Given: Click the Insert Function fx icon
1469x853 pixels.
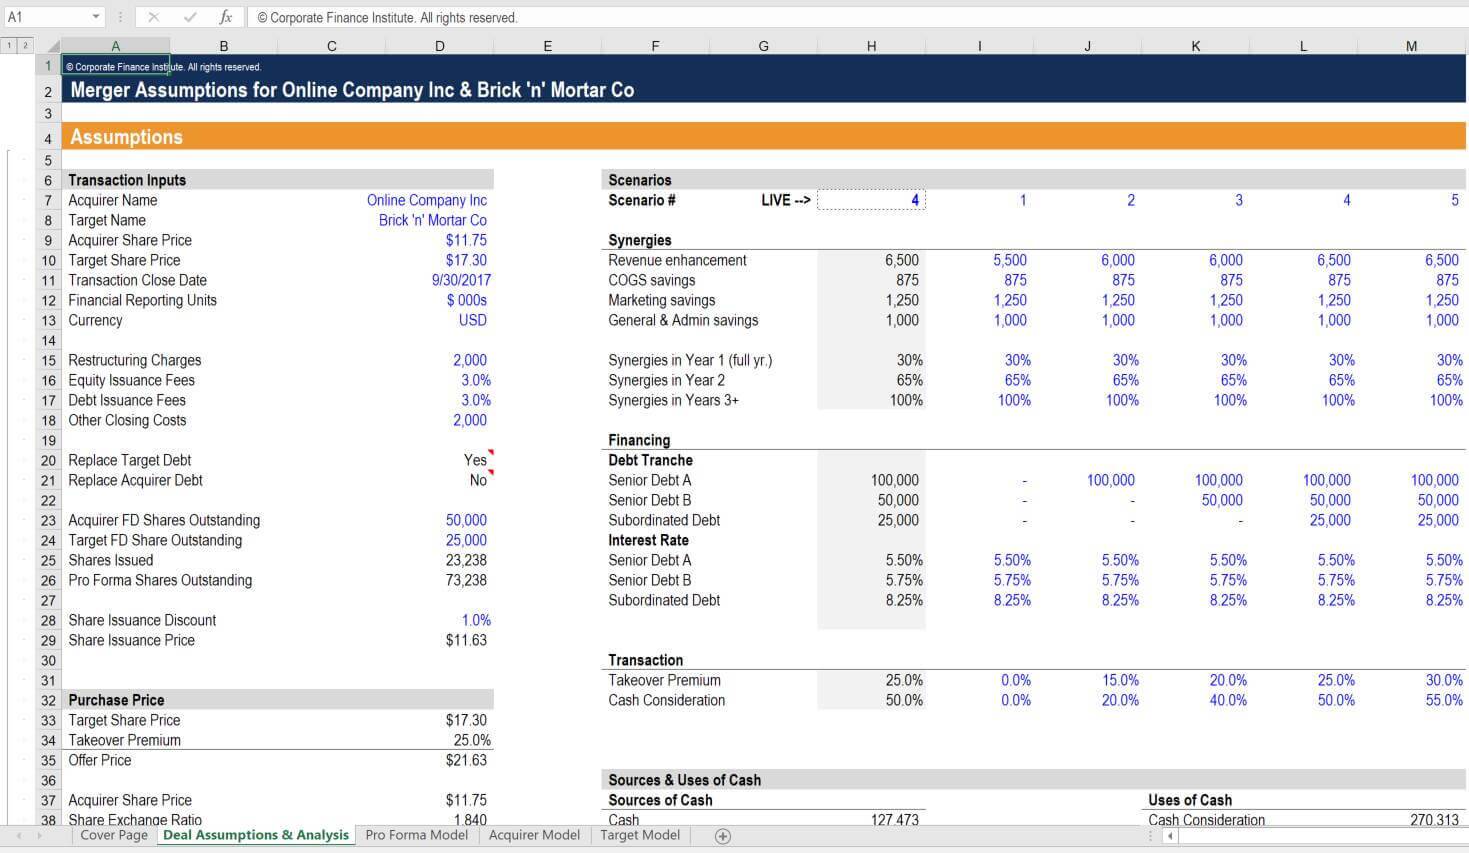Looking at the screenshot, I should coord(226,17).
